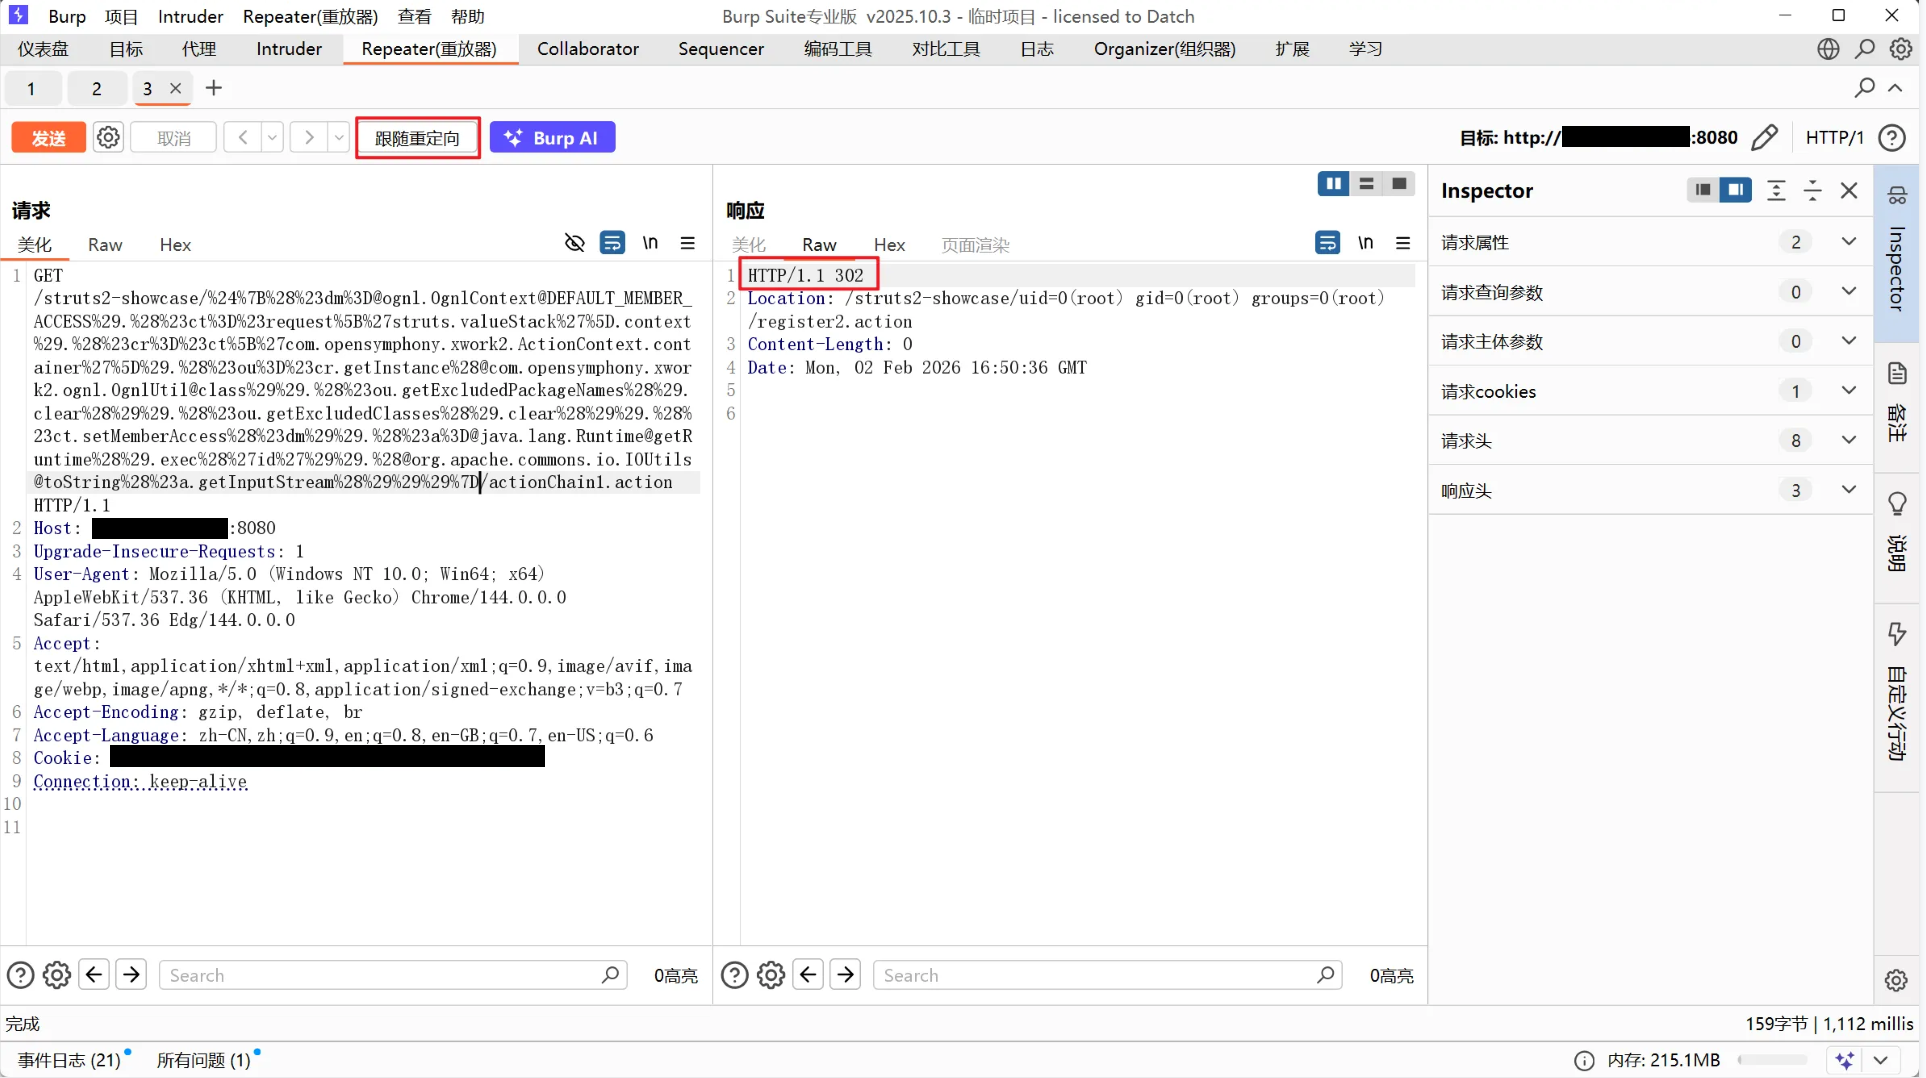The height and width of the screenshot is (1078, 1926).
Task: Open the Intruder main tab
Action: 289,49
